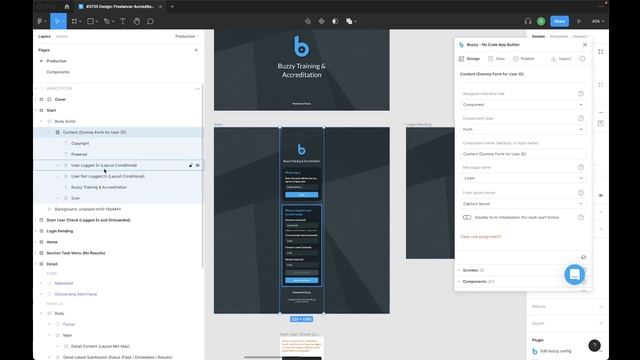
Task: Select the Rectangle shape tool
Action: click(x=90, y=21)
